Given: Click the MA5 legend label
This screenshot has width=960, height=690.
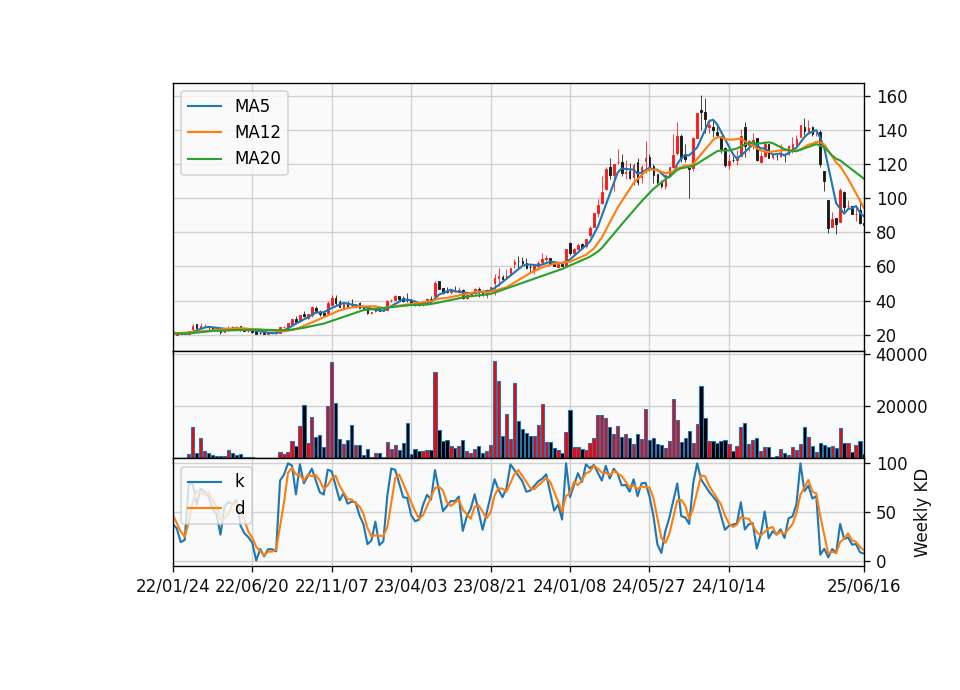Looking at the screenshot, I should tap(252, 106).
